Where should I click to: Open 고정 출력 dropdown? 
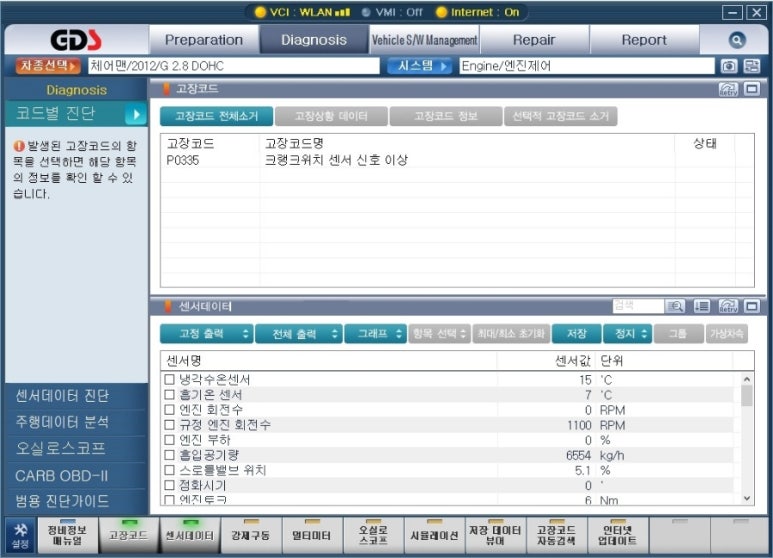pos(207,334)
